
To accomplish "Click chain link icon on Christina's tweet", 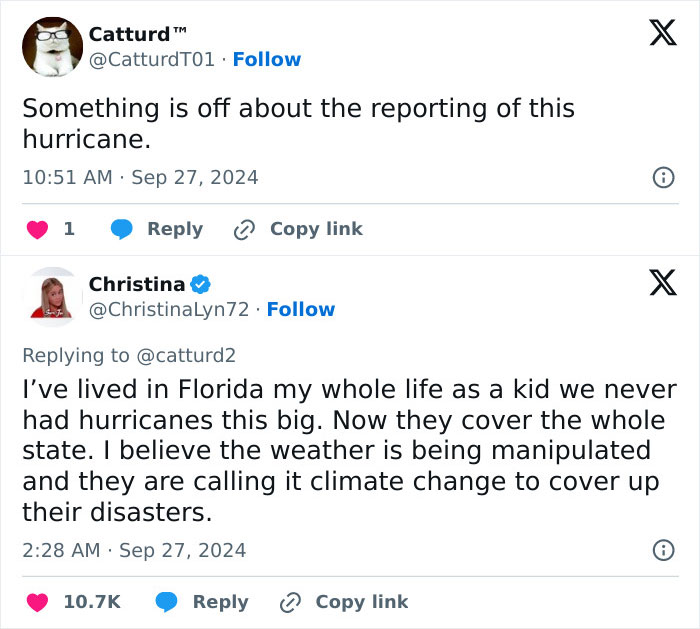I will tap(290, 602).
